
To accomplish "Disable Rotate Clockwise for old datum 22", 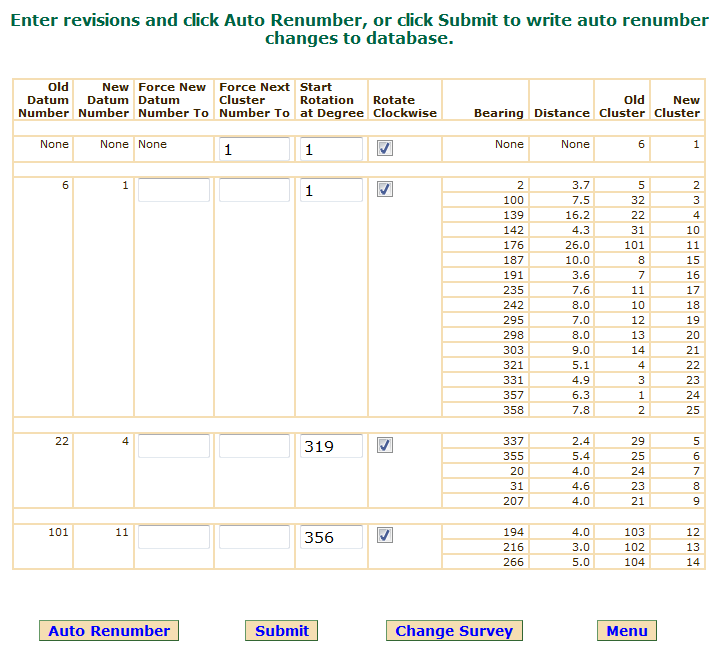I will pyautogui.click(x=385, y=445).
